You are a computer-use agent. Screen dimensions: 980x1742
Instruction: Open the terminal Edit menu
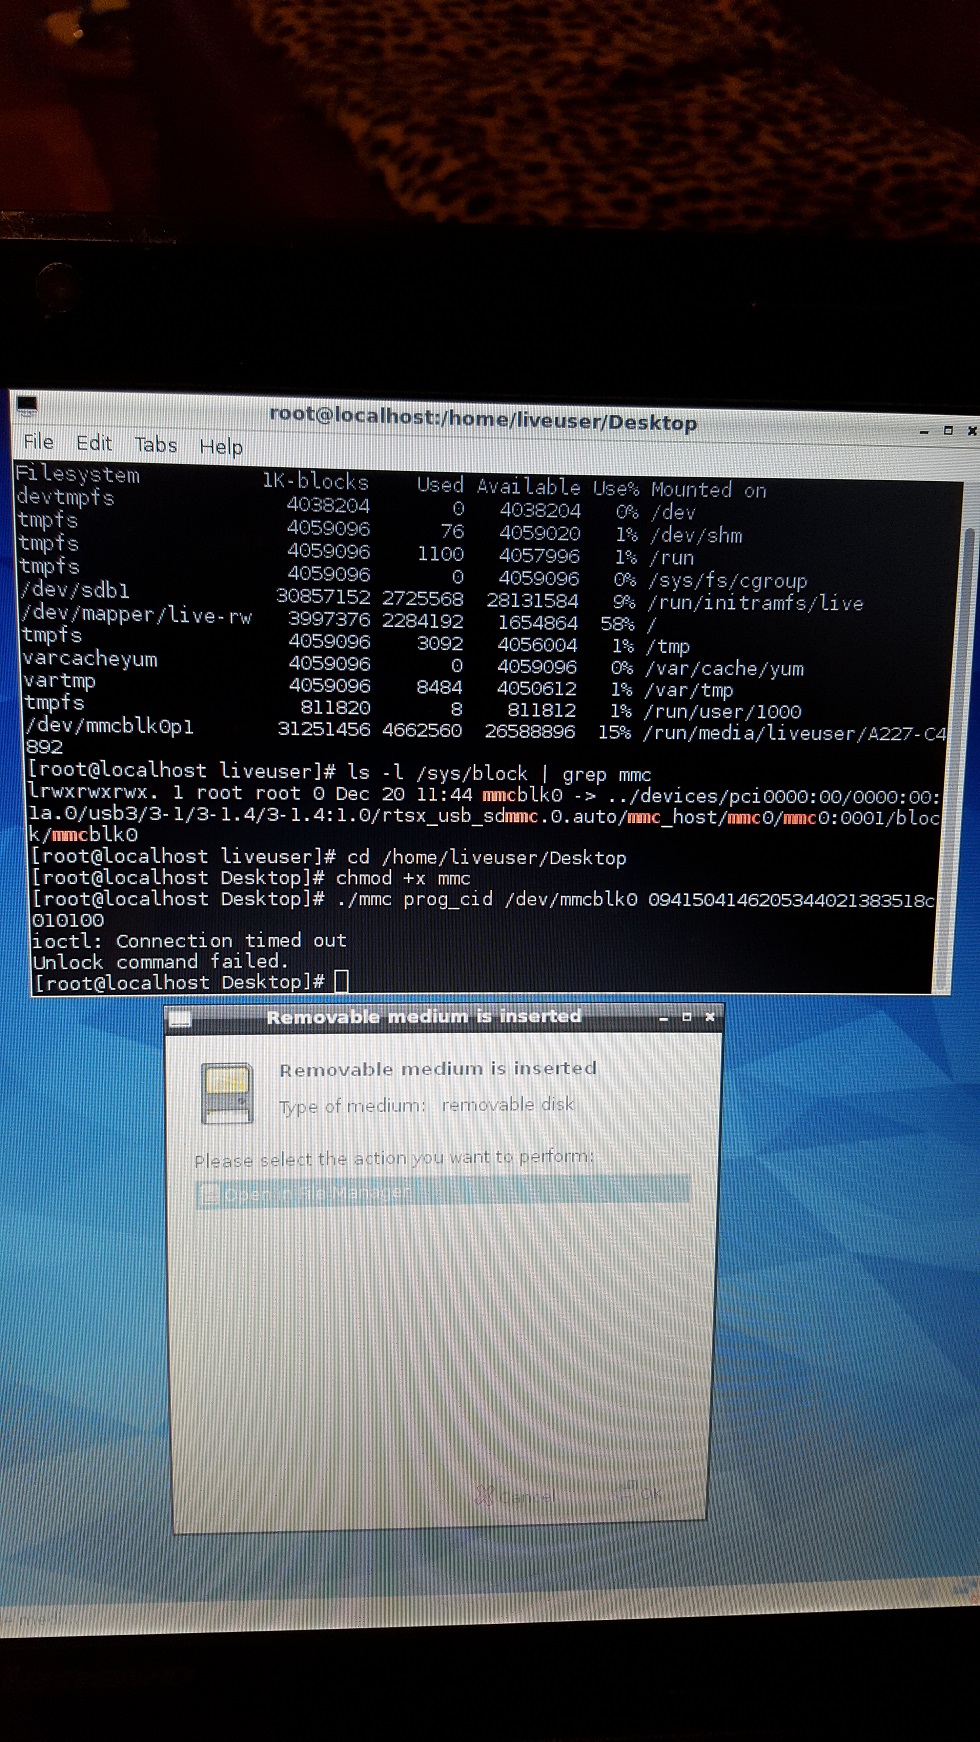pyautogui.click(x=94, y=443)
